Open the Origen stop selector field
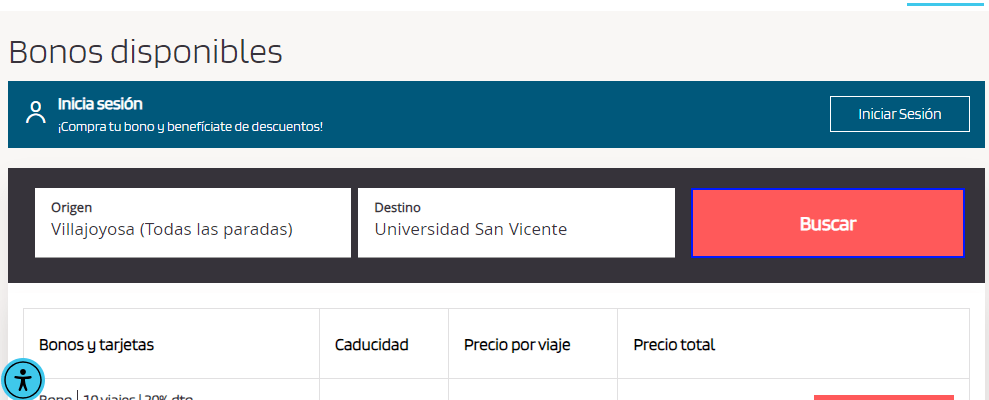This screenshot has height=400, width=989. point(193,223)
